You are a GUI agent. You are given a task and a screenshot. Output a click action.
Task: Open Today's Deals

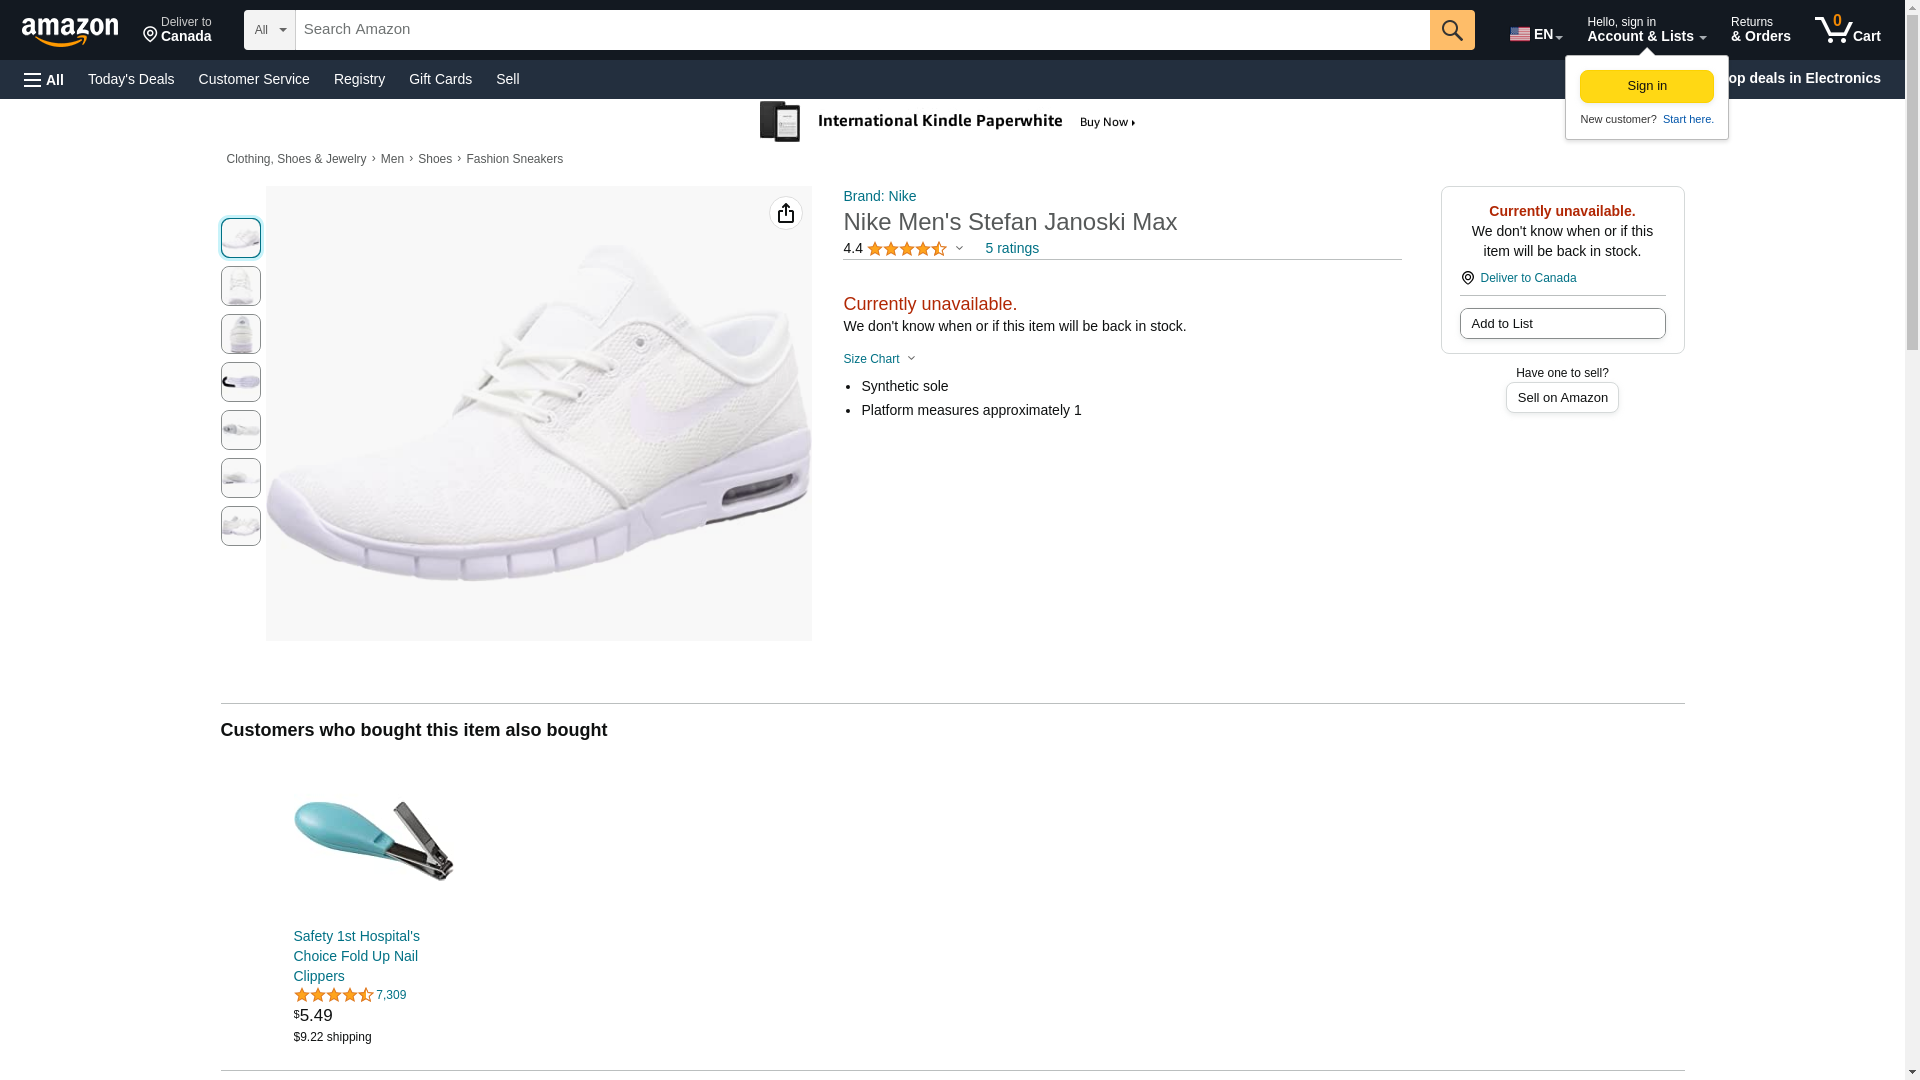pyautogui.click(x=131, y=79)
